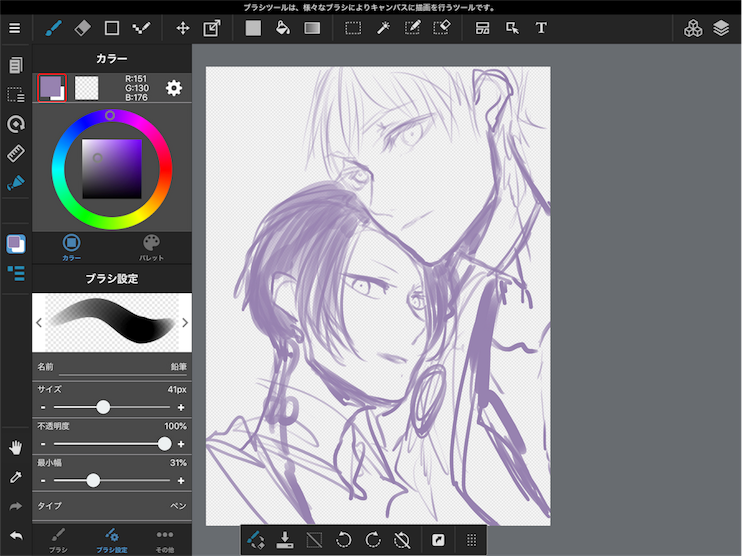Select the rectangular Selection tool
742x556 pixels.
click(353, 28)
